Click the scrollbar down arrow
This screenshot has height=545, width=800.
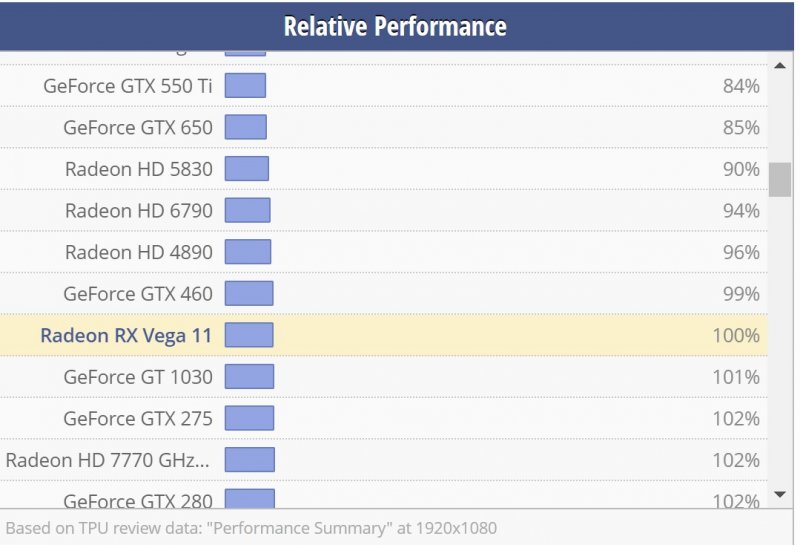[780, 494]
